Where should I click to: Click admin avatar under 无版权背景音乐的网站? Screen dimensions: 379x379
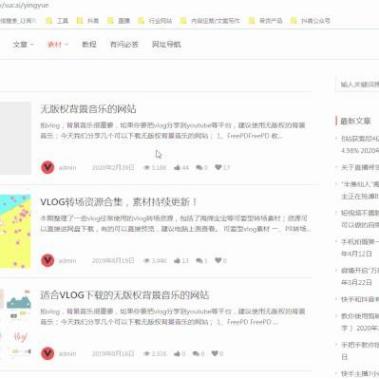48,167
